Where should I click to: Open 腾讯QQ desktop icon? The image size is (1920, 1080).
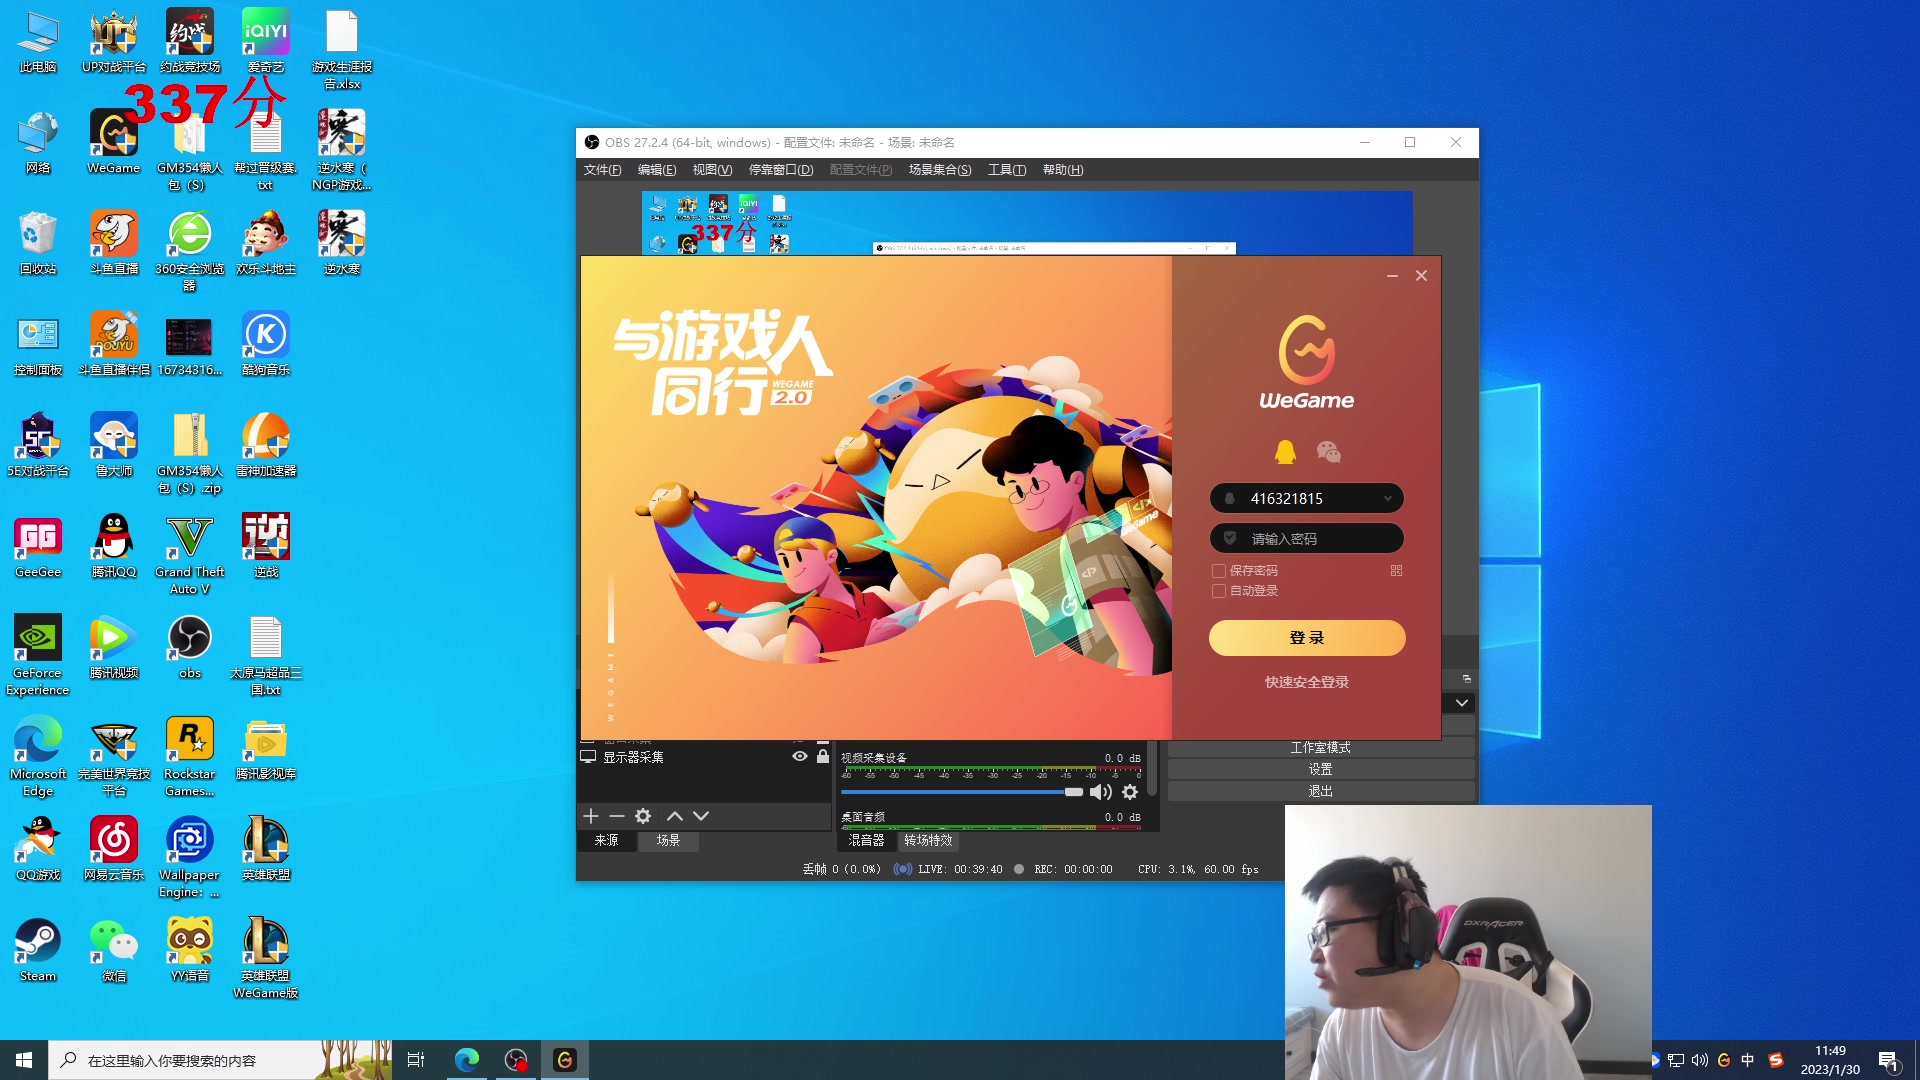[114, 546]
